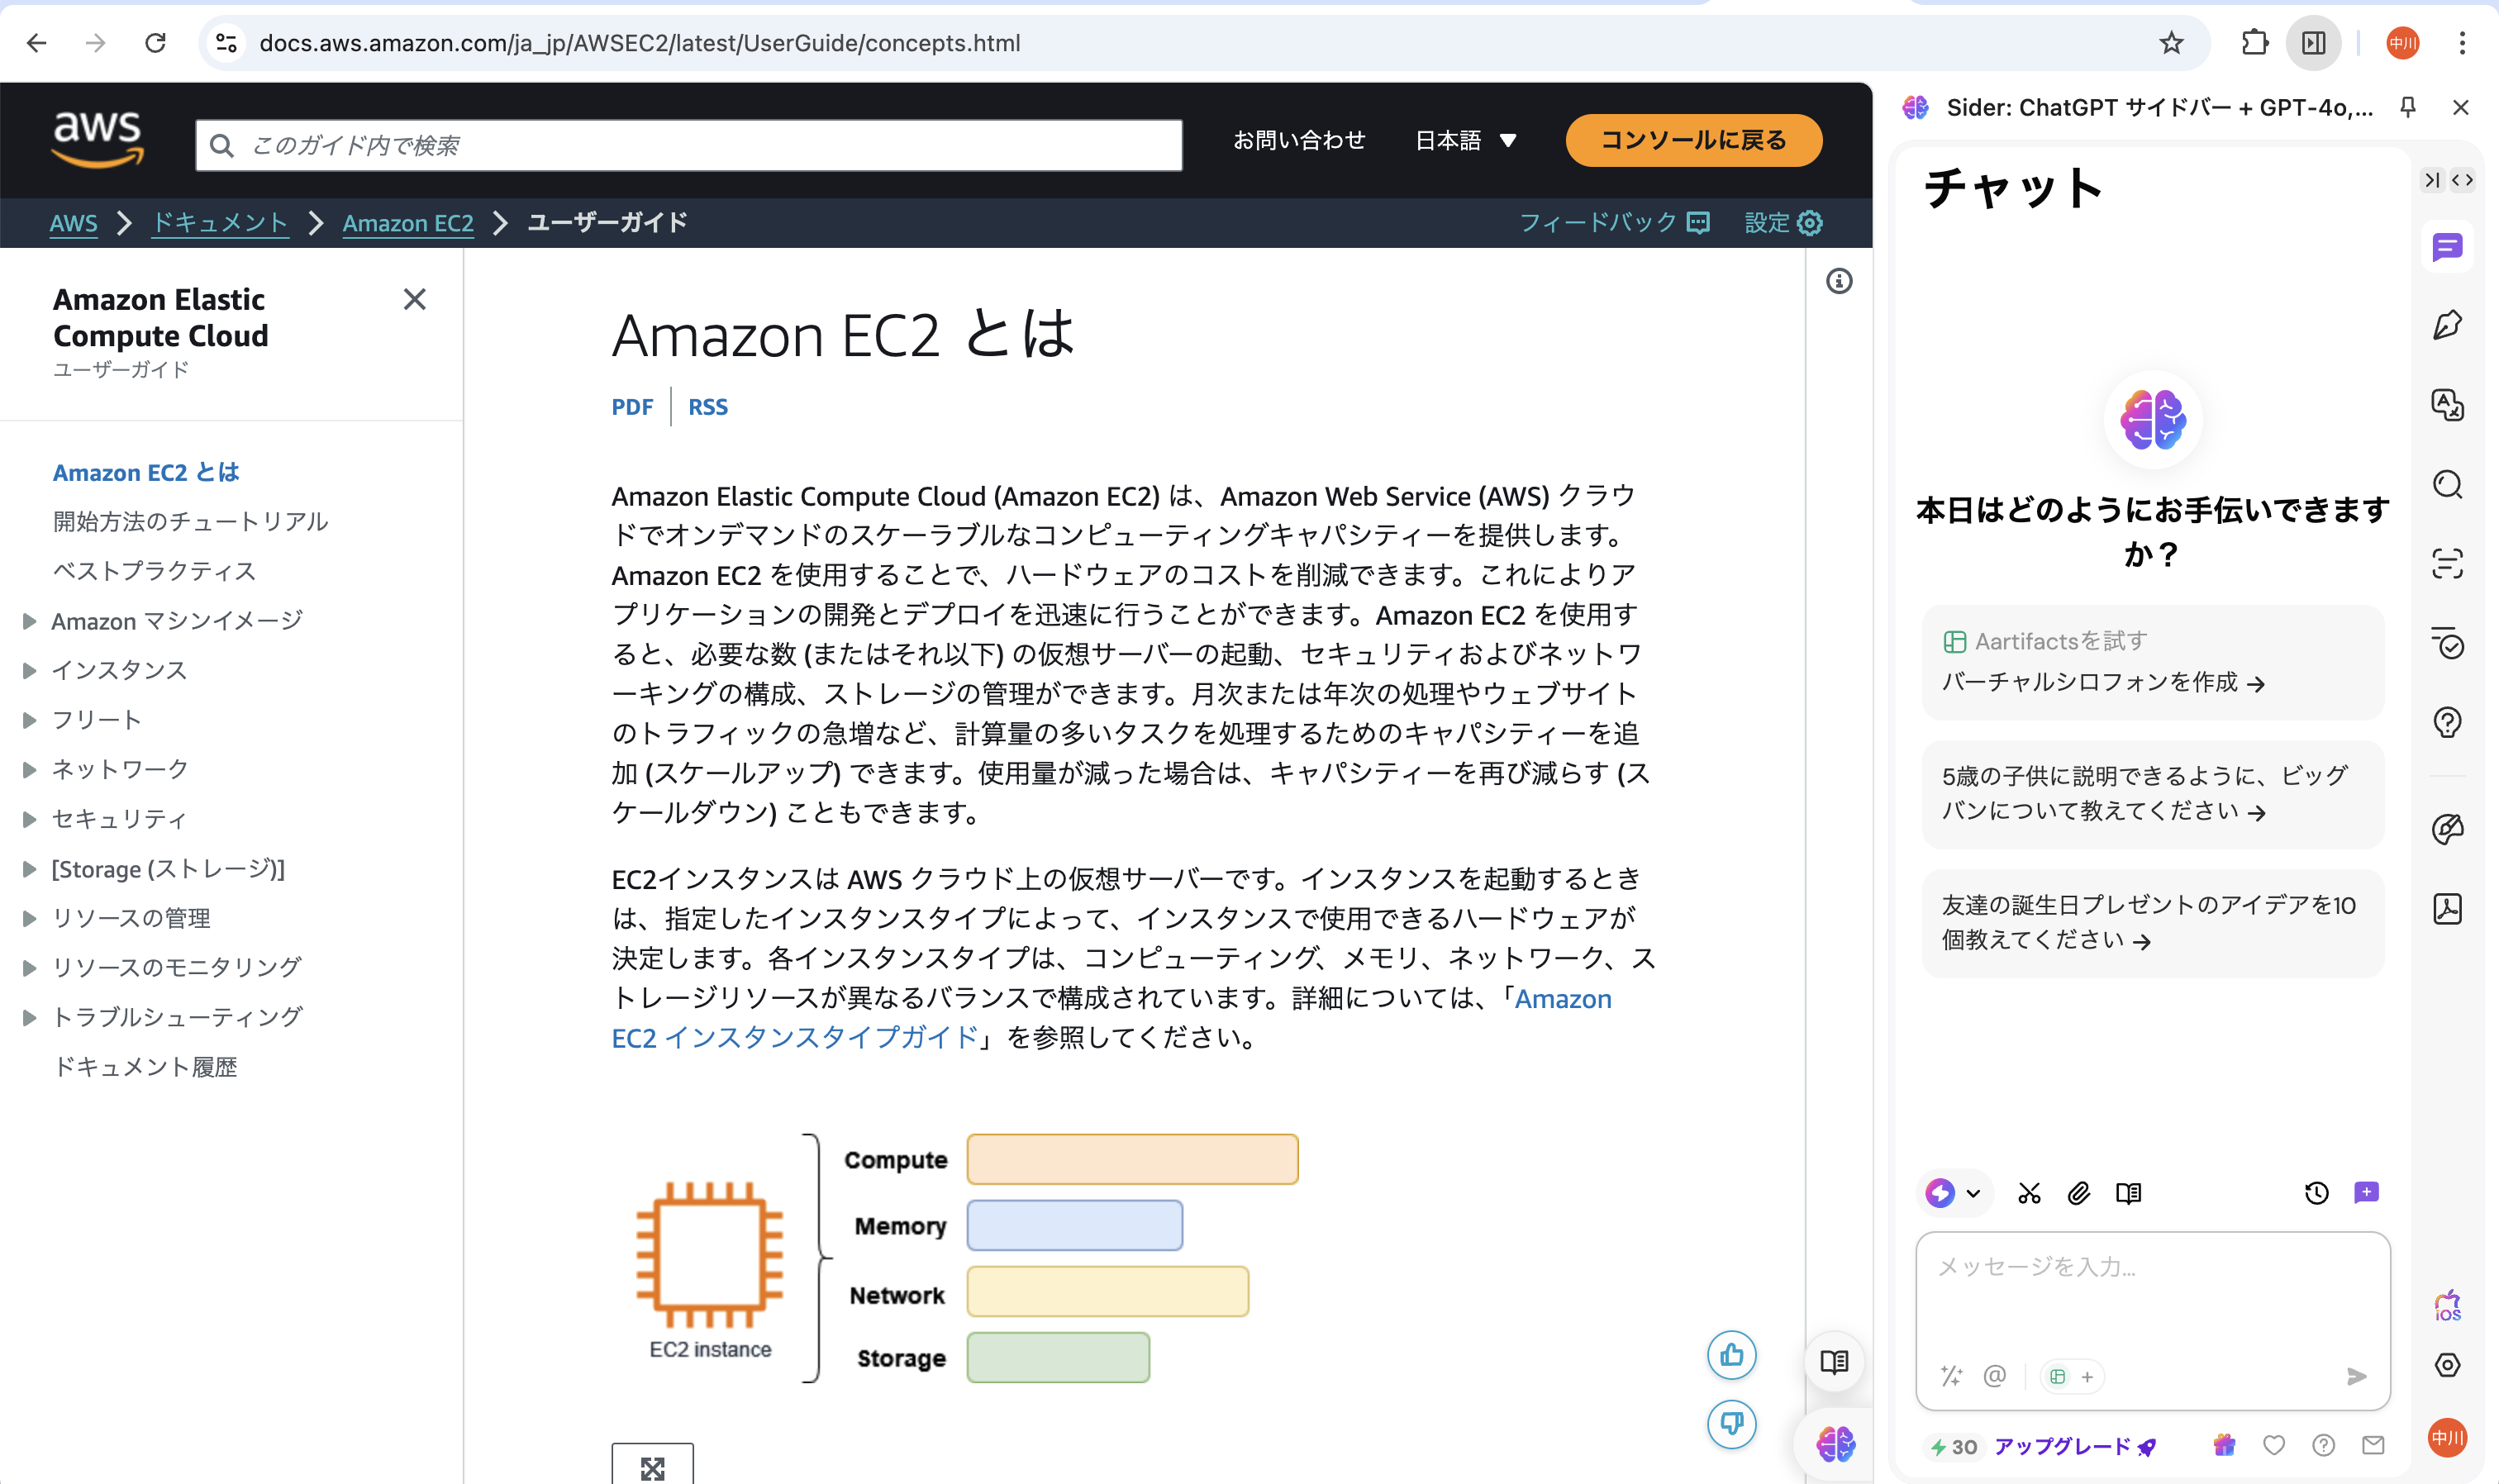Toggle the Chrome side panel button
The image size is (2499, 1484).
[2313, 43]
